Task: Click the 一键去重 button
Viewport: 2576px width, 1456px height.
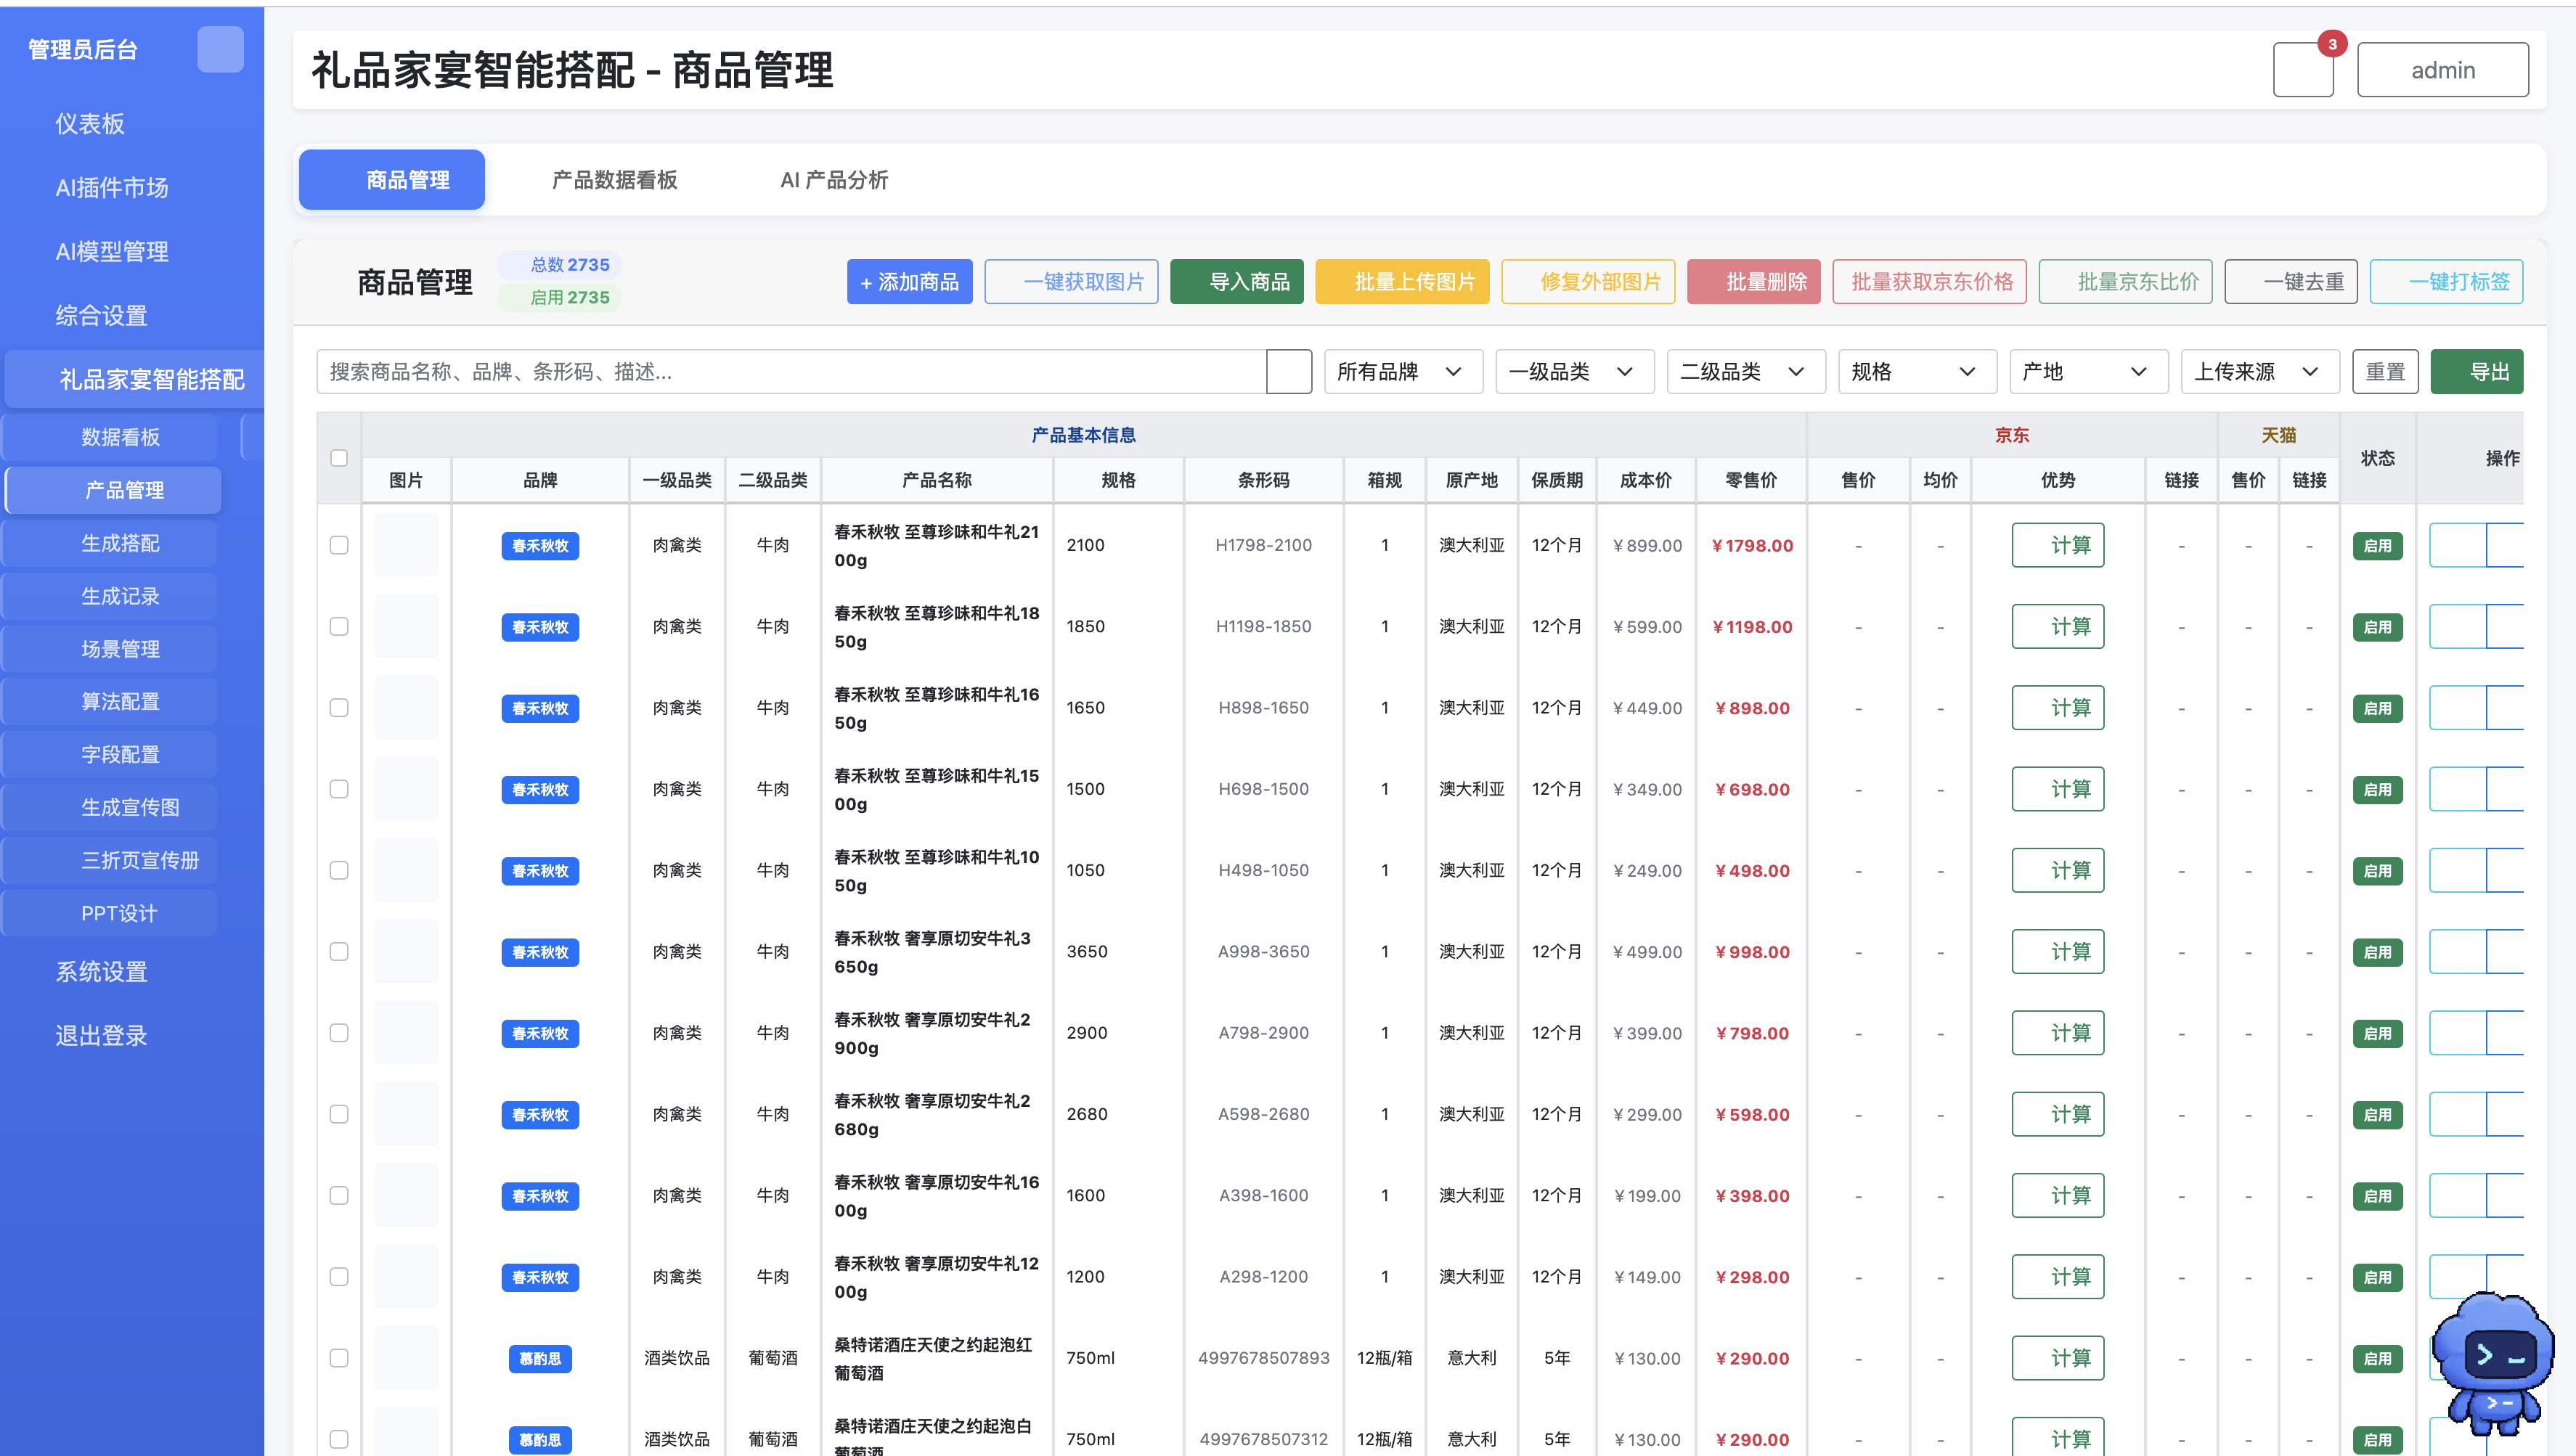Action: click(x=2291, y=282)
